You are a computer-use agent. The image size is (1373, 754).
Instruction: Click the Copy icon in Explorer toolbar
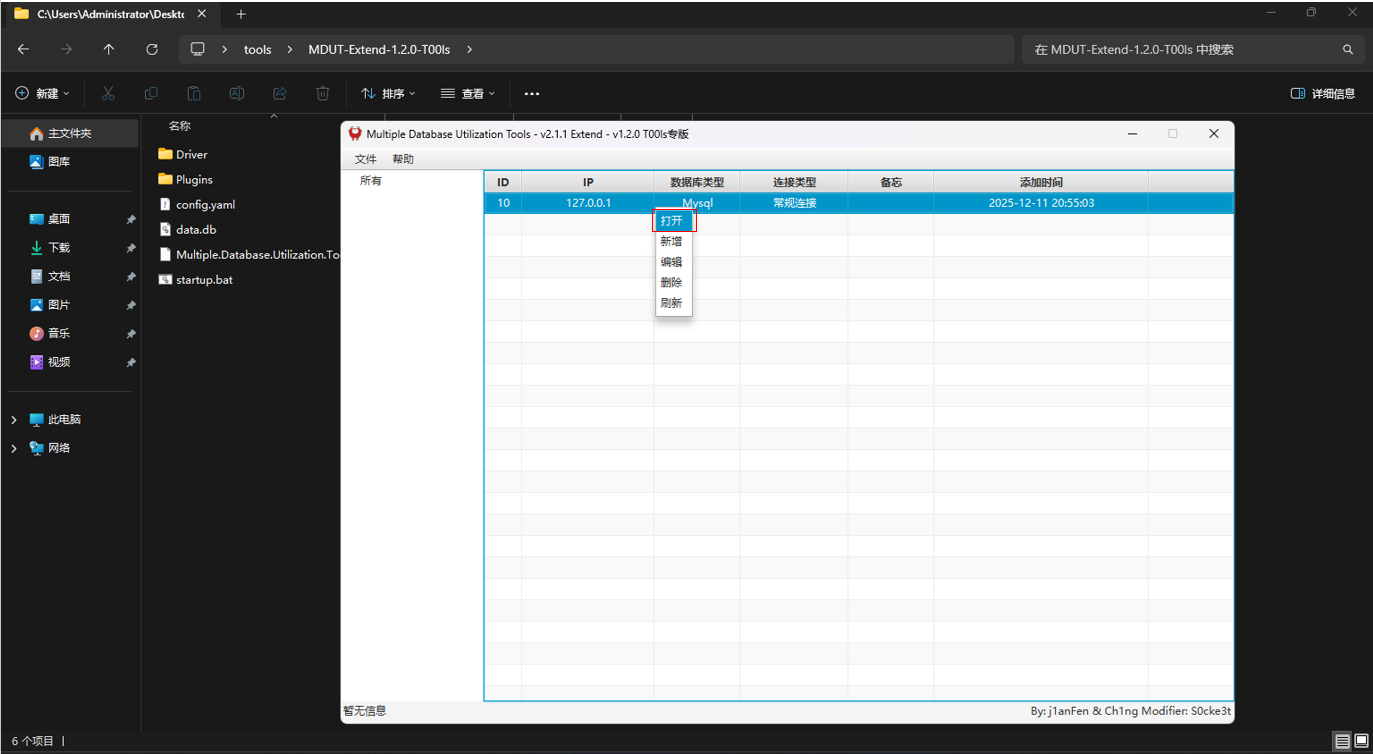pyautogui.click(x=151, y=93)
